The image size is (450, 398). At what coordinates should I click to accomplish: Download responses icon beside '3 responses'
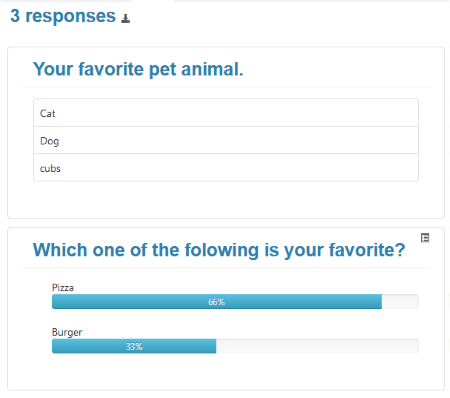[126, 19]
